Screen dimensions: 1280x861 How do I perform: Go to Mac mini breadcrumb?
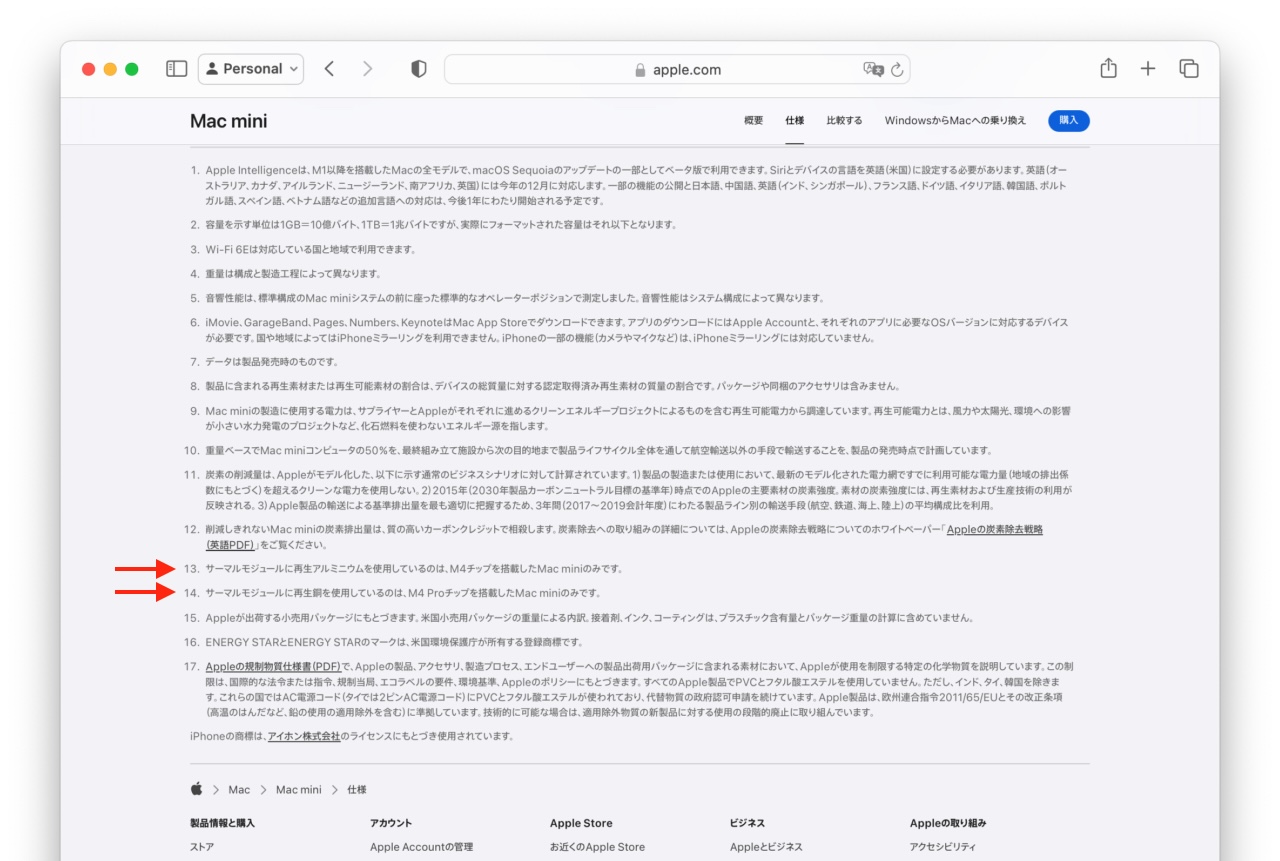point(299,790)
